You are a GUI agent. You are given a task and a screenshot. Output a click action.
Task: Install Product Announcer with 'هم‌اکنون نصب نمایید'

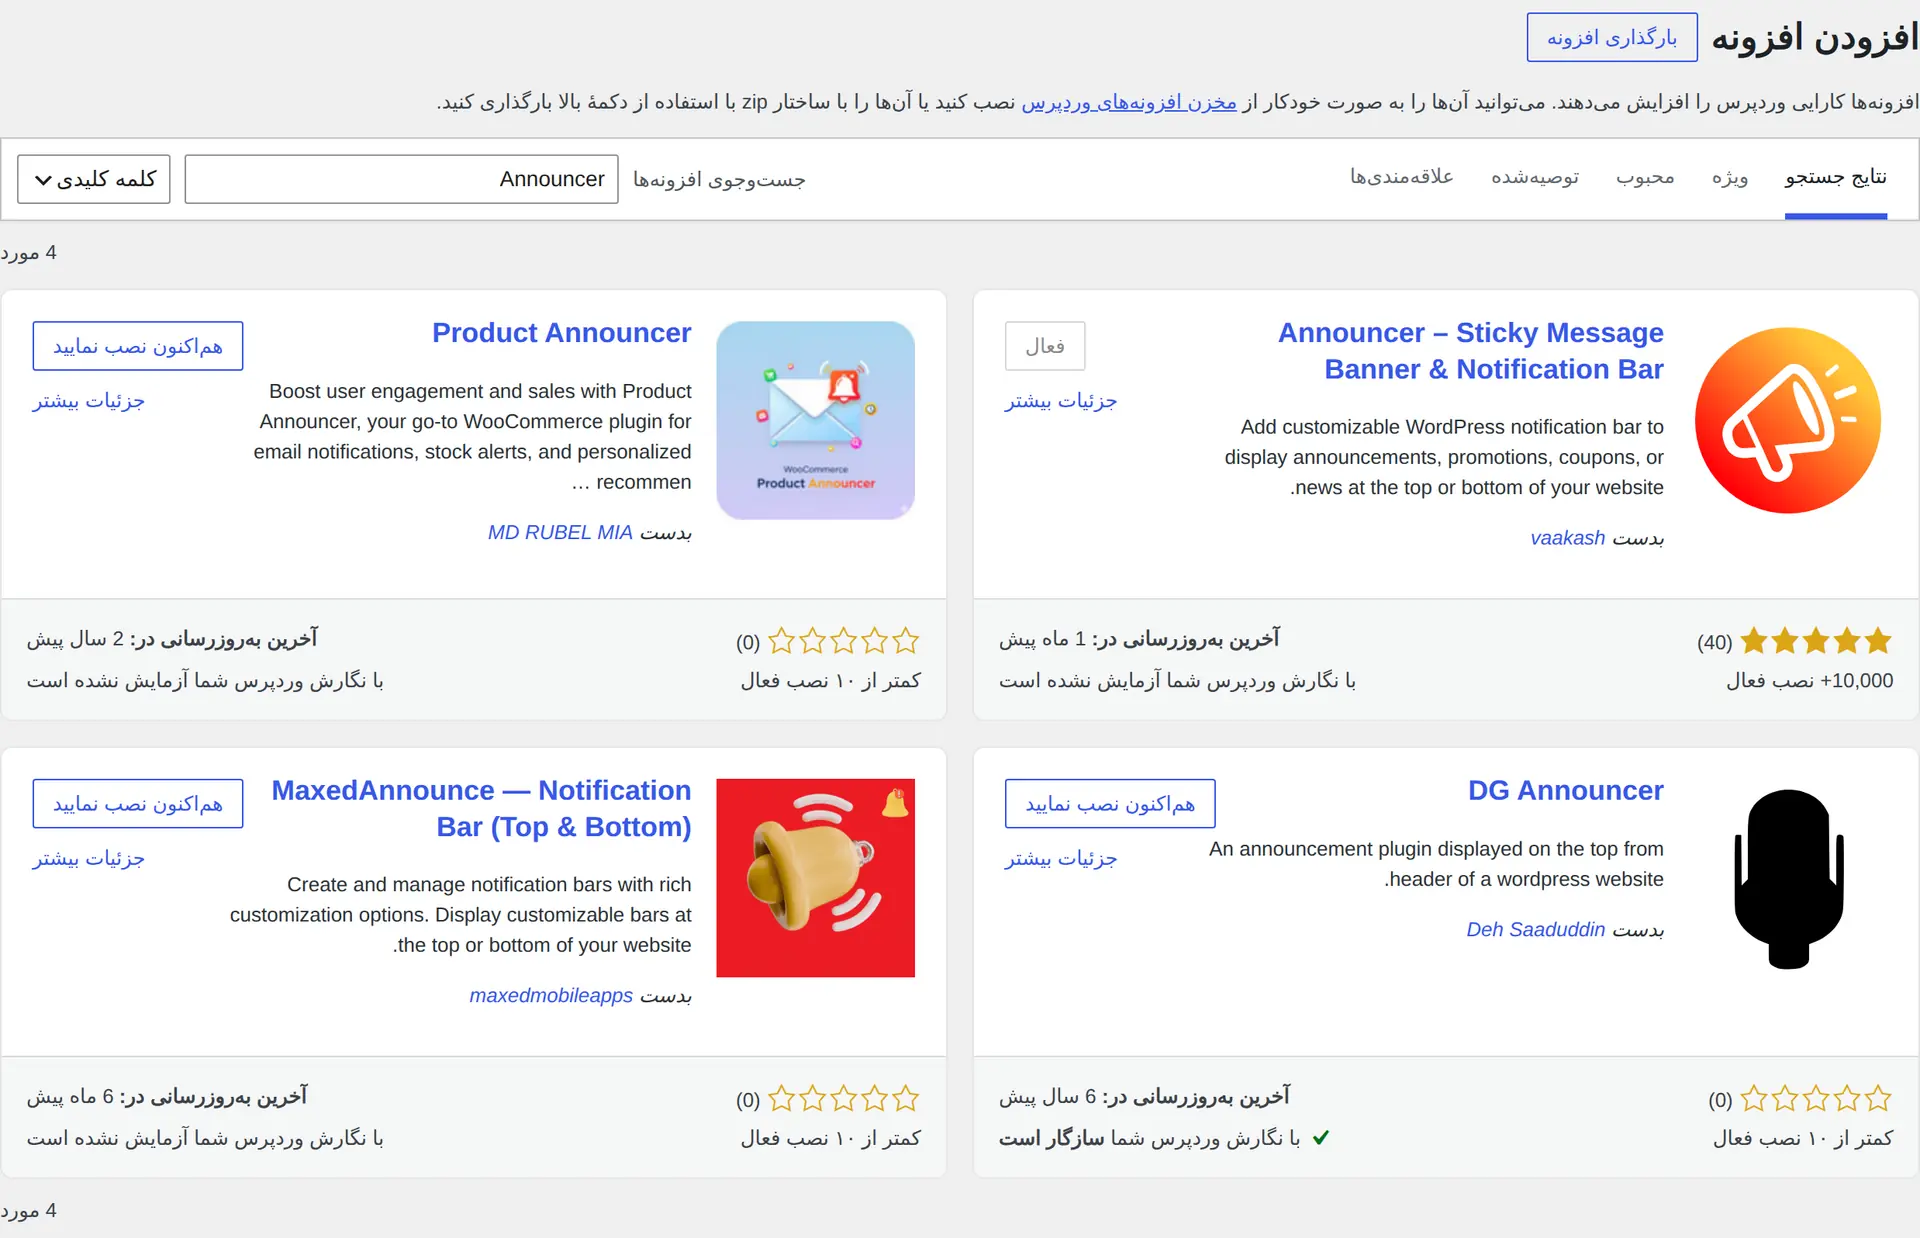click(x=138, y=346)
